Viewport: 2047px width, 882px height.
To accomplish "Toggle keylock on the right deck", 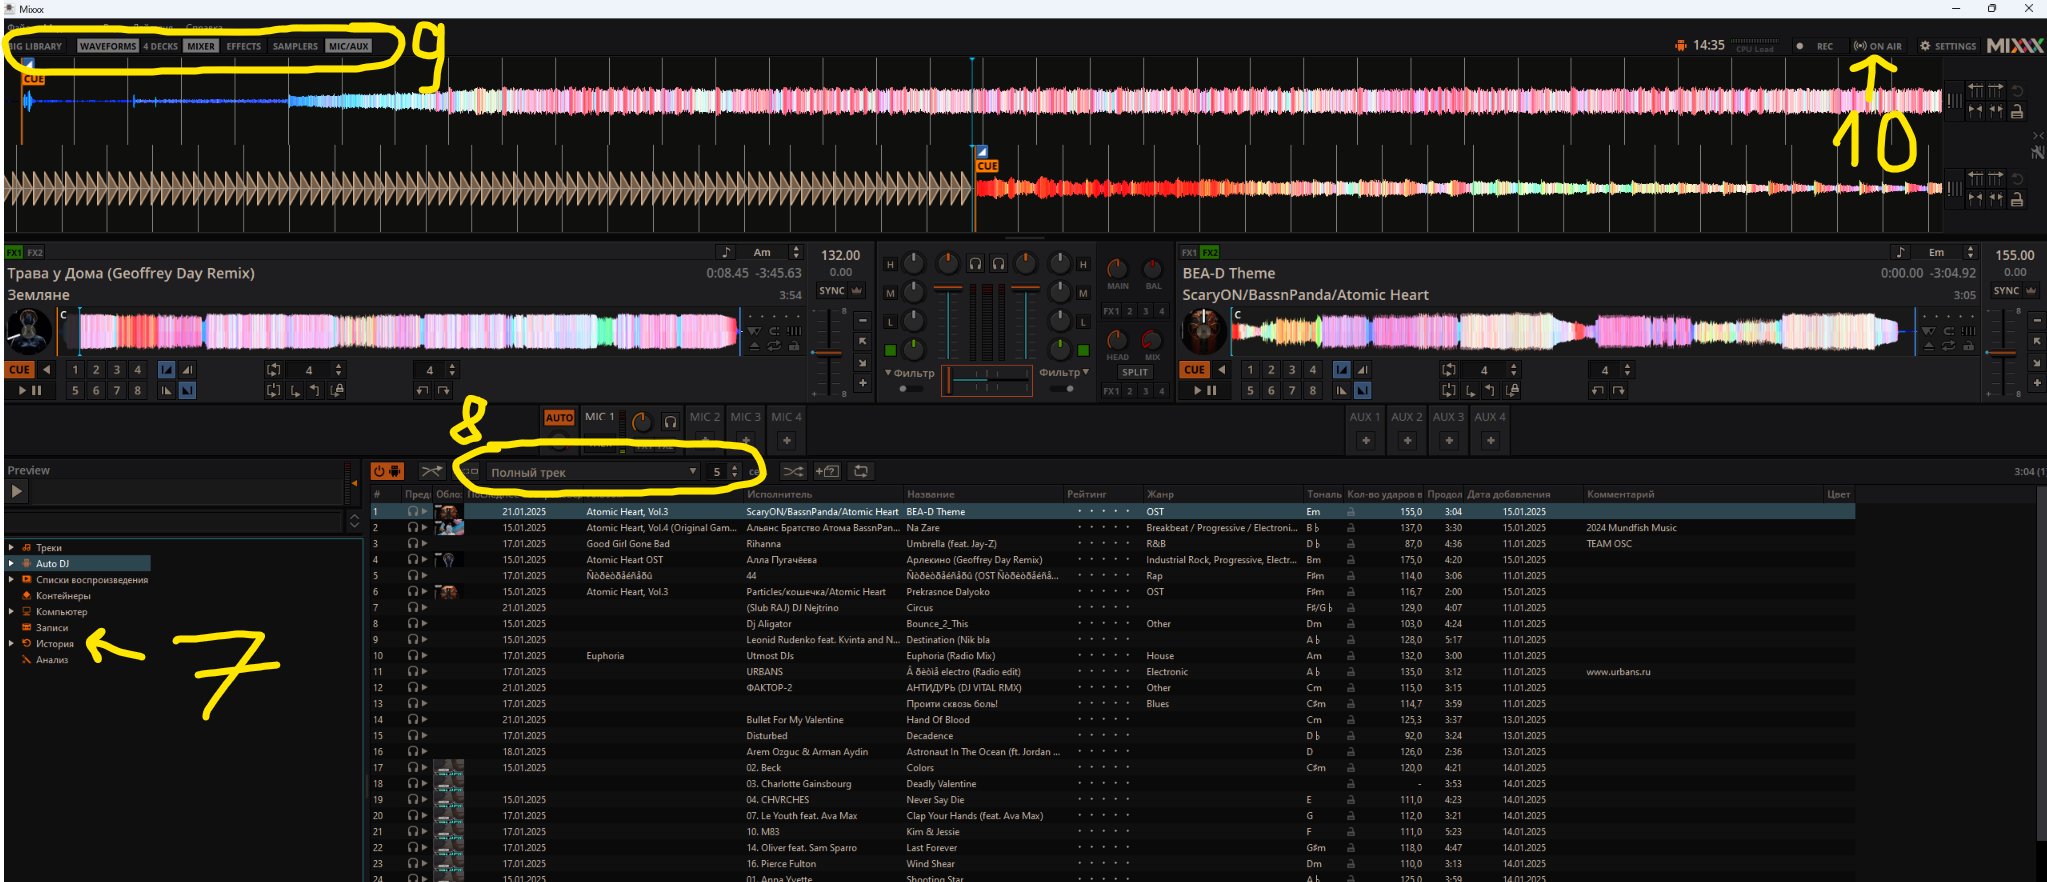I will 1969,347.
